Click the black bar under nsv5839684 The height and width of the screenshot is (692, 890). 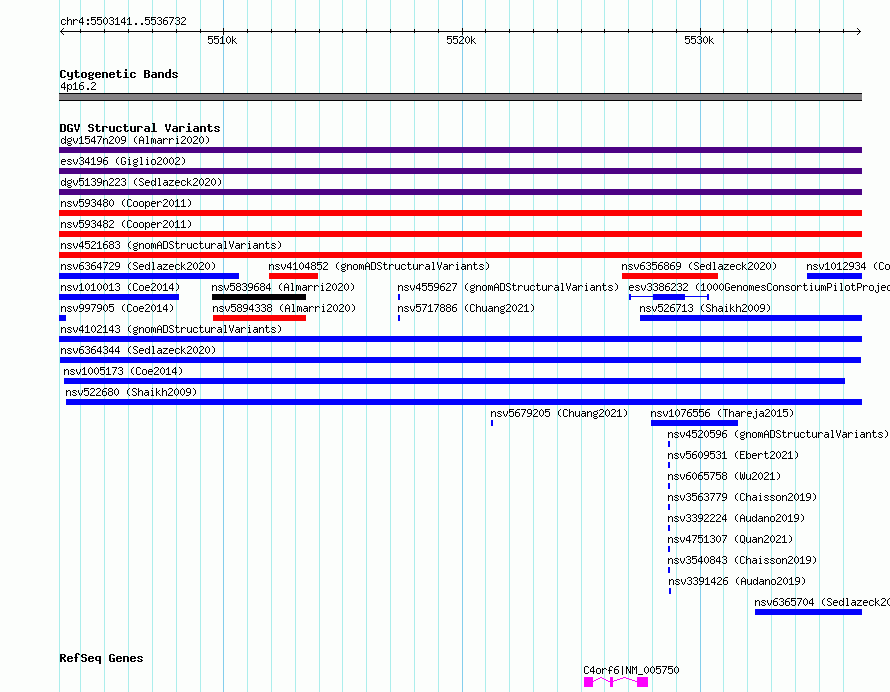click(x=259, y=297)
